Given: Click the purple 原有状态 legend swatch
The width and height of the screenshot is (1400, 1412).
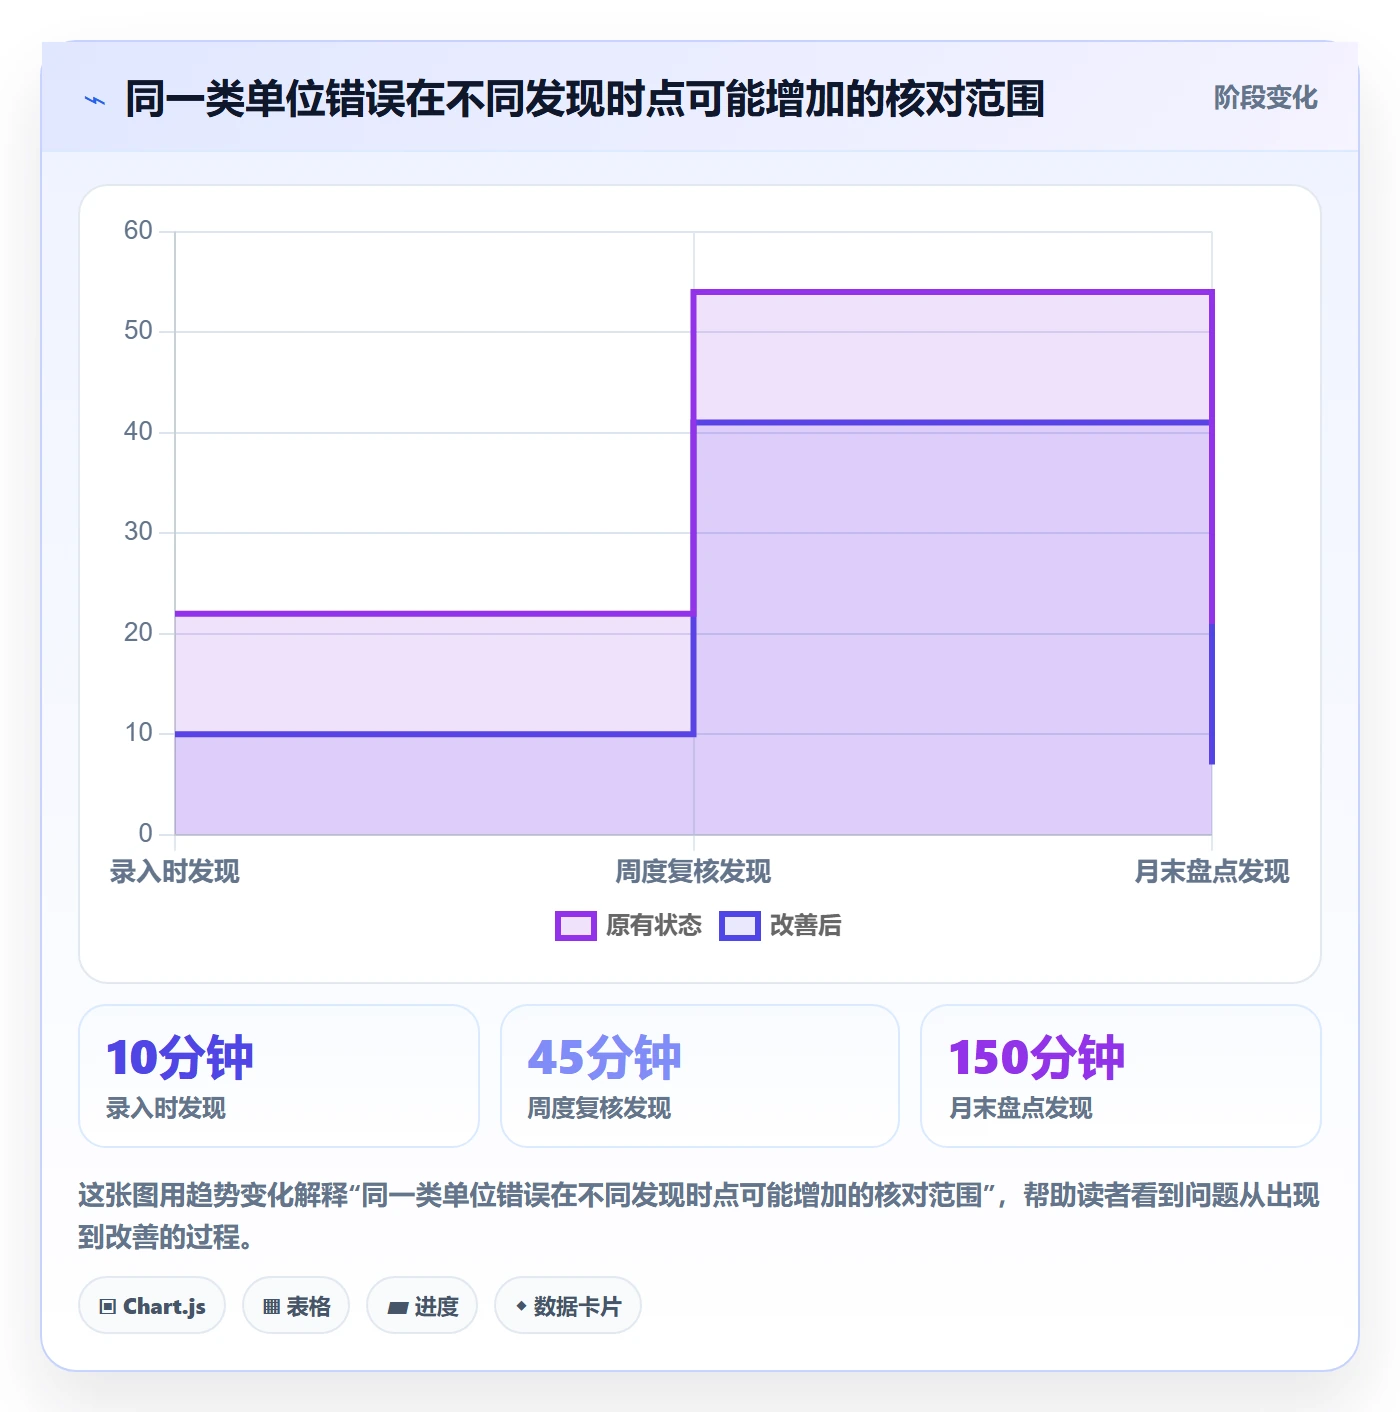Looking at the screenshot, I should click(x=575, y=925).
